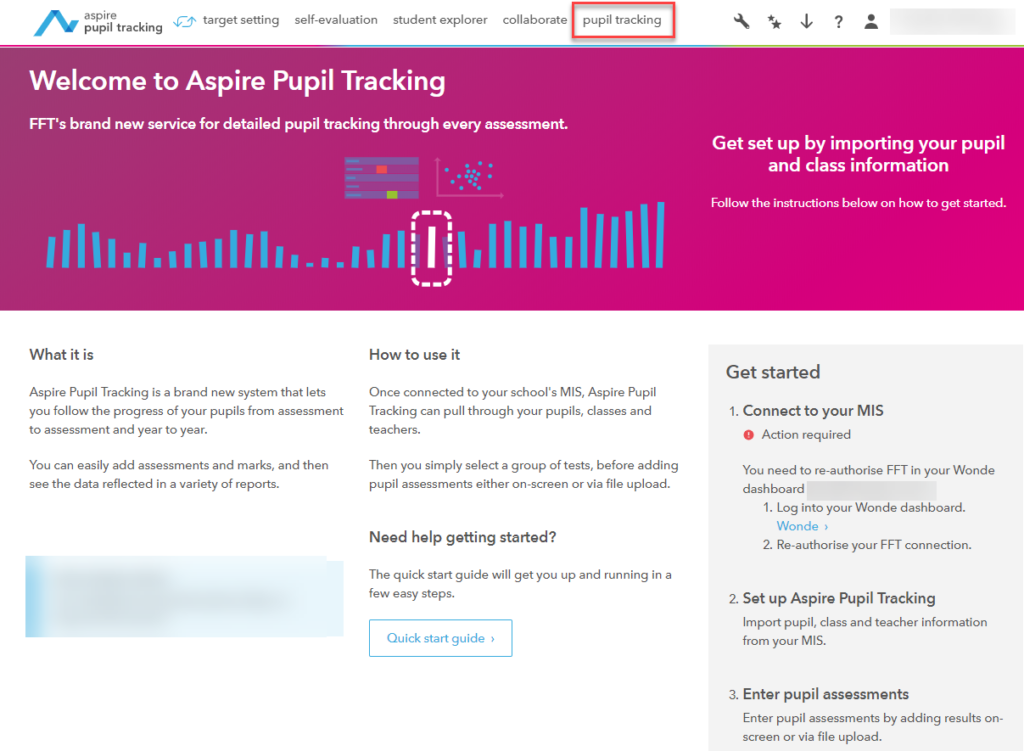Click the Connect to your MIS step

(813, 411)
